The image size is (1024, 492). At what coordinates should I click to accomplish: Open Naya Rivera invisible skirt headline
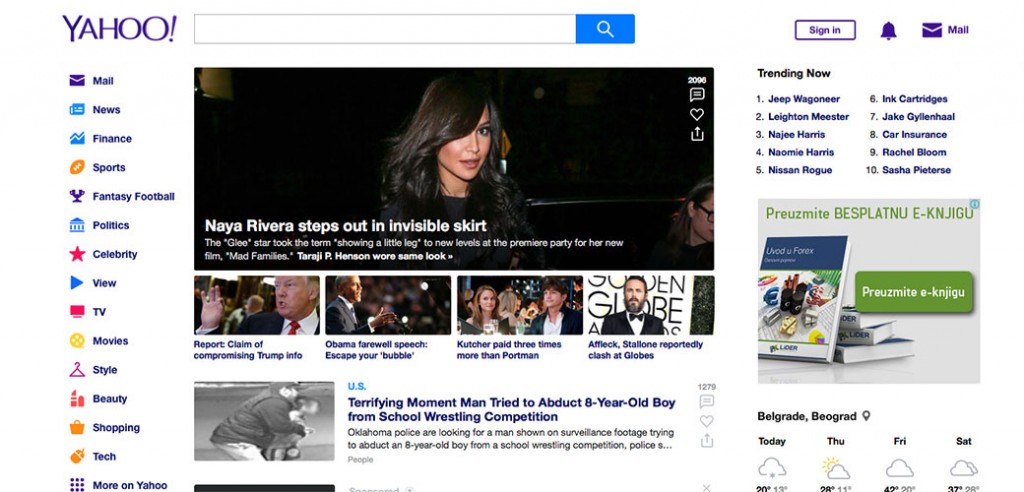point(345,226)
